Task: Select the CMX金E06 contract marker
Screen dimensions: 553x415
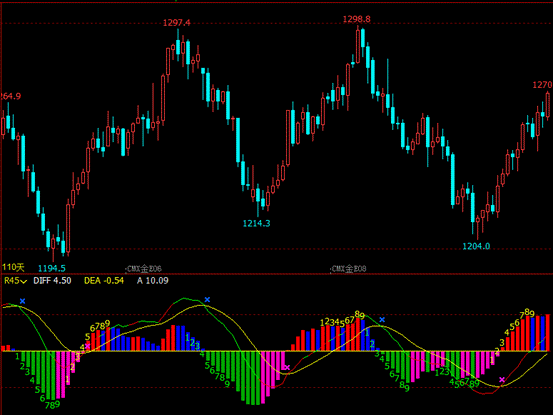Action: click(143, 269)
